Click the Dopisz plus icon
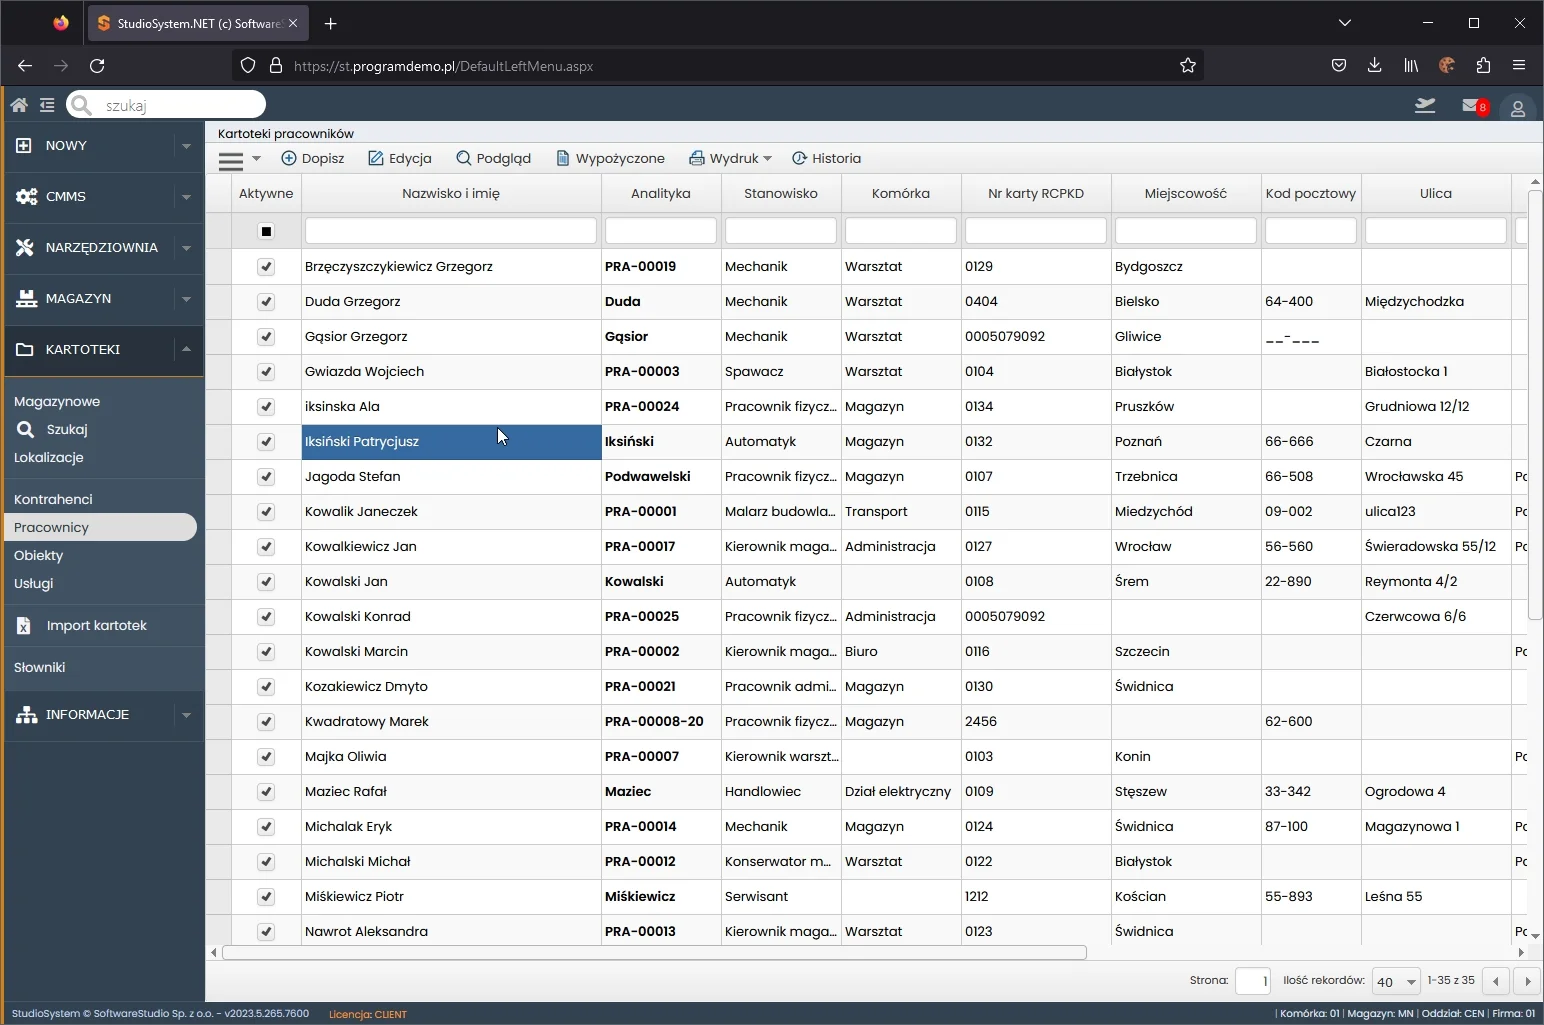 (x=289, y=158)
